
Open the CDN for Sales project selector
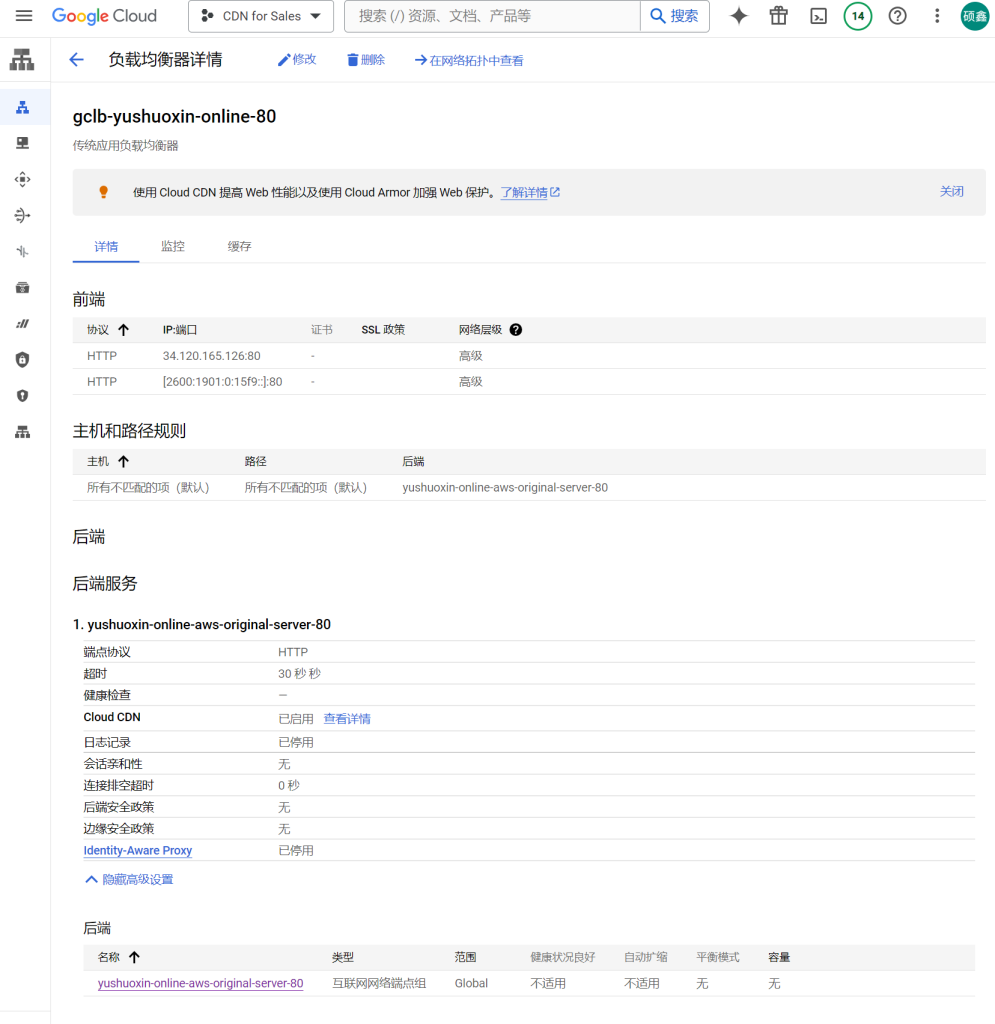[x=261, y=16]
